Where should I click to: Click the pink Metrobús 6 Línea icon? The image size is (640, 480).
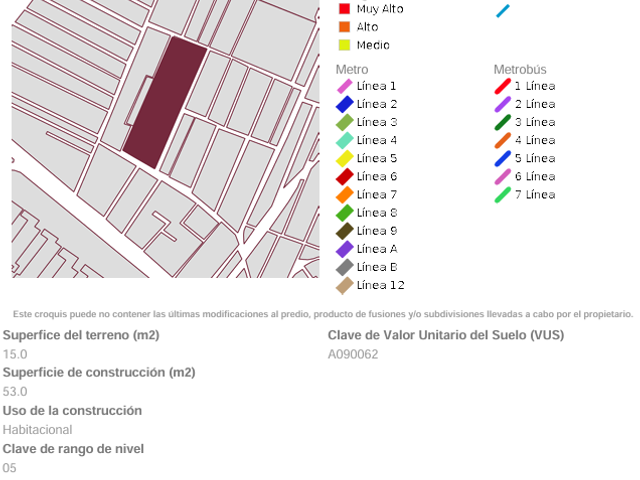tap(503, 177)
